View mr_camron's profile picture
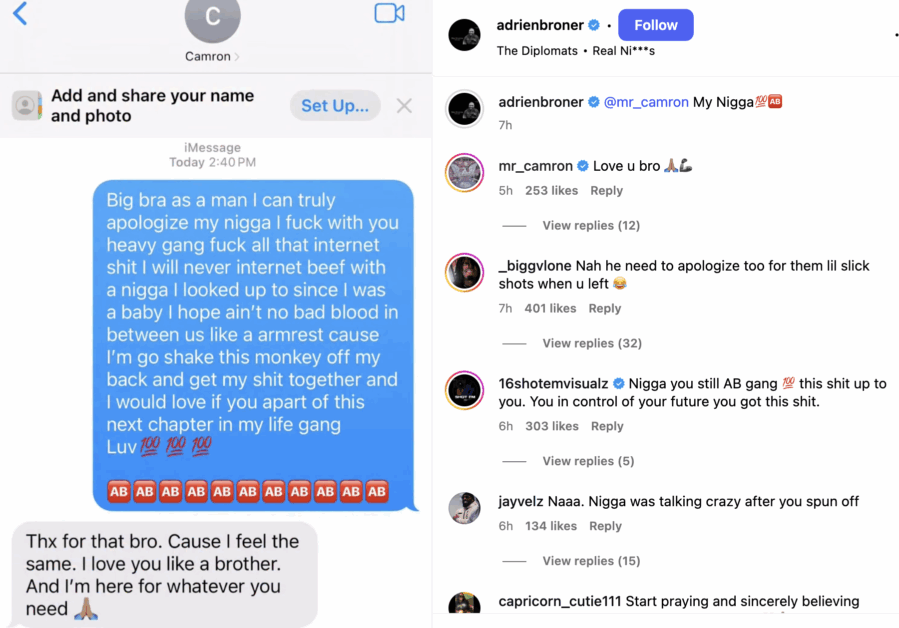The image size is (899, 628). pyautogui.click(x=464, y=173)
